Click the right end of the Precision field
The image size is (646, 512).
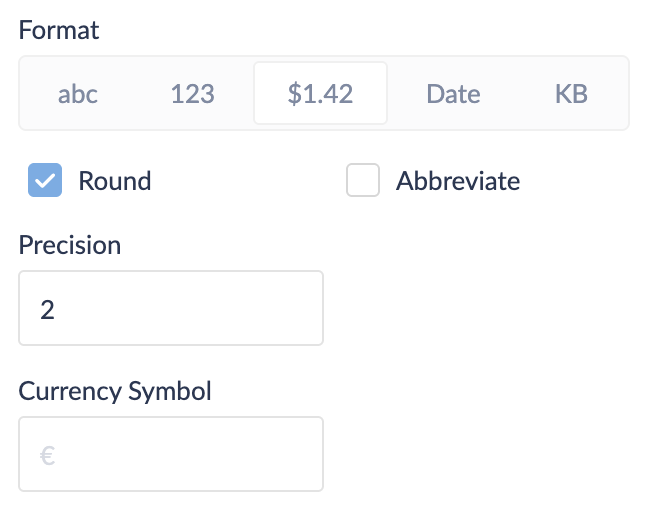305,308
